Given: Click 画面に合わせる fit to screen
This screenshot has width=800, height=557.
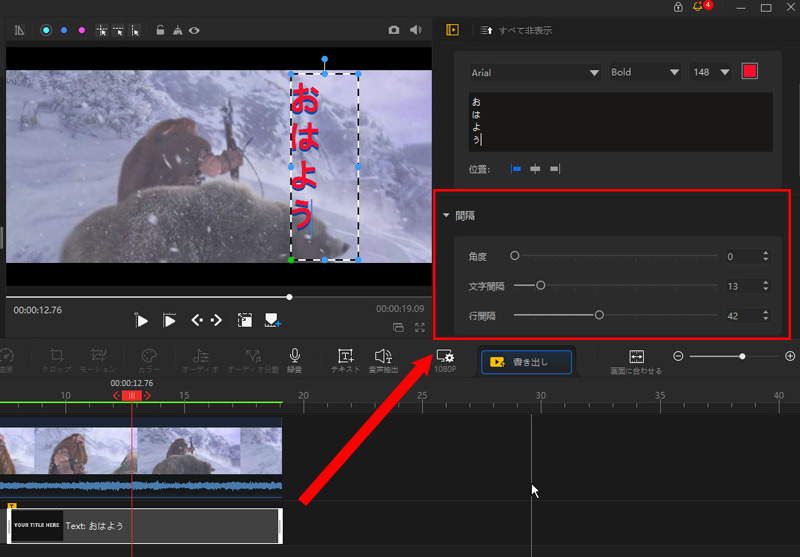Looking at the screenshot, I should click(636, 362).
